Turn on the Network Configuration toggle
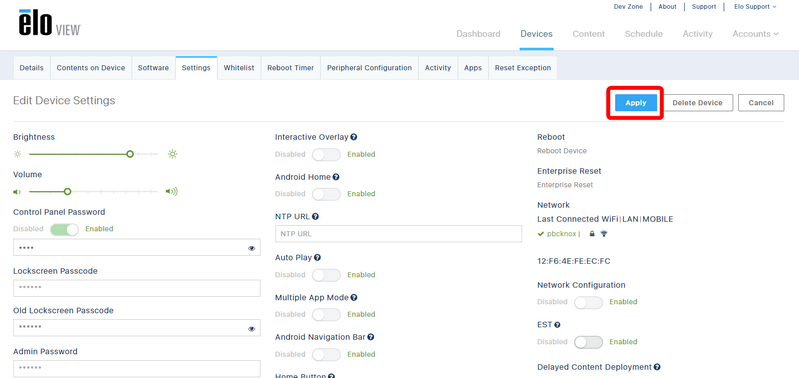 (x=588, y=302)
